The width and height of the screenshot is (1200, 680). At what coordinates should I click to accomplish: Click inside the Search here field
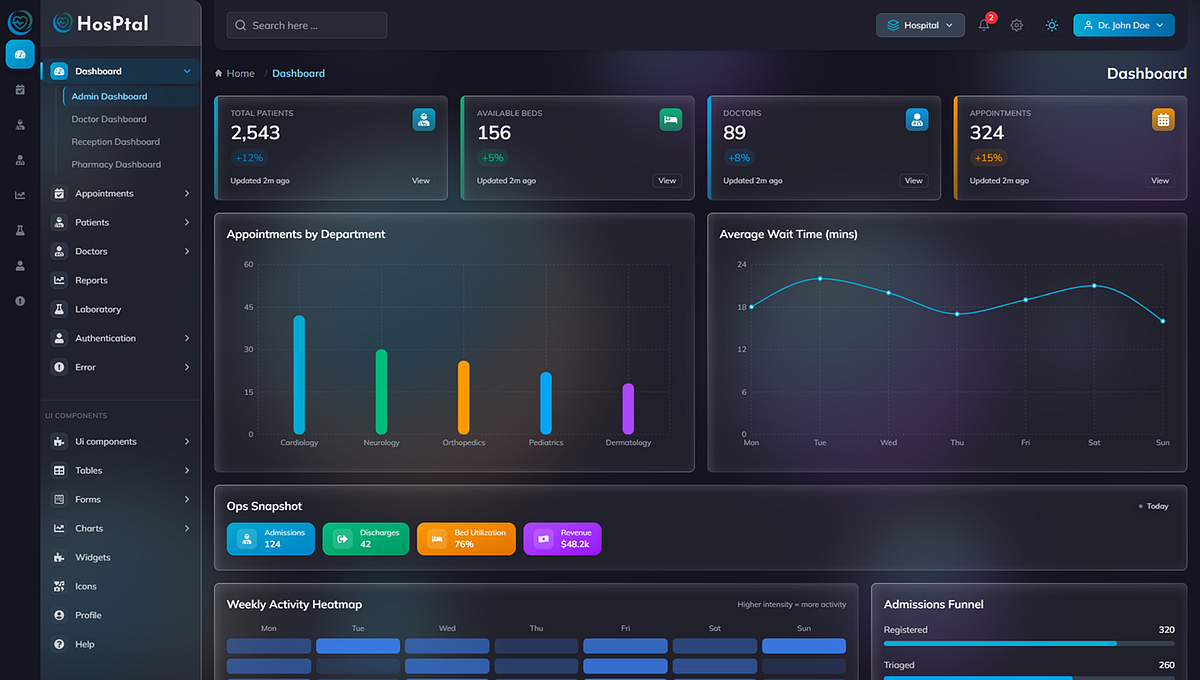(x=306, y=25)
